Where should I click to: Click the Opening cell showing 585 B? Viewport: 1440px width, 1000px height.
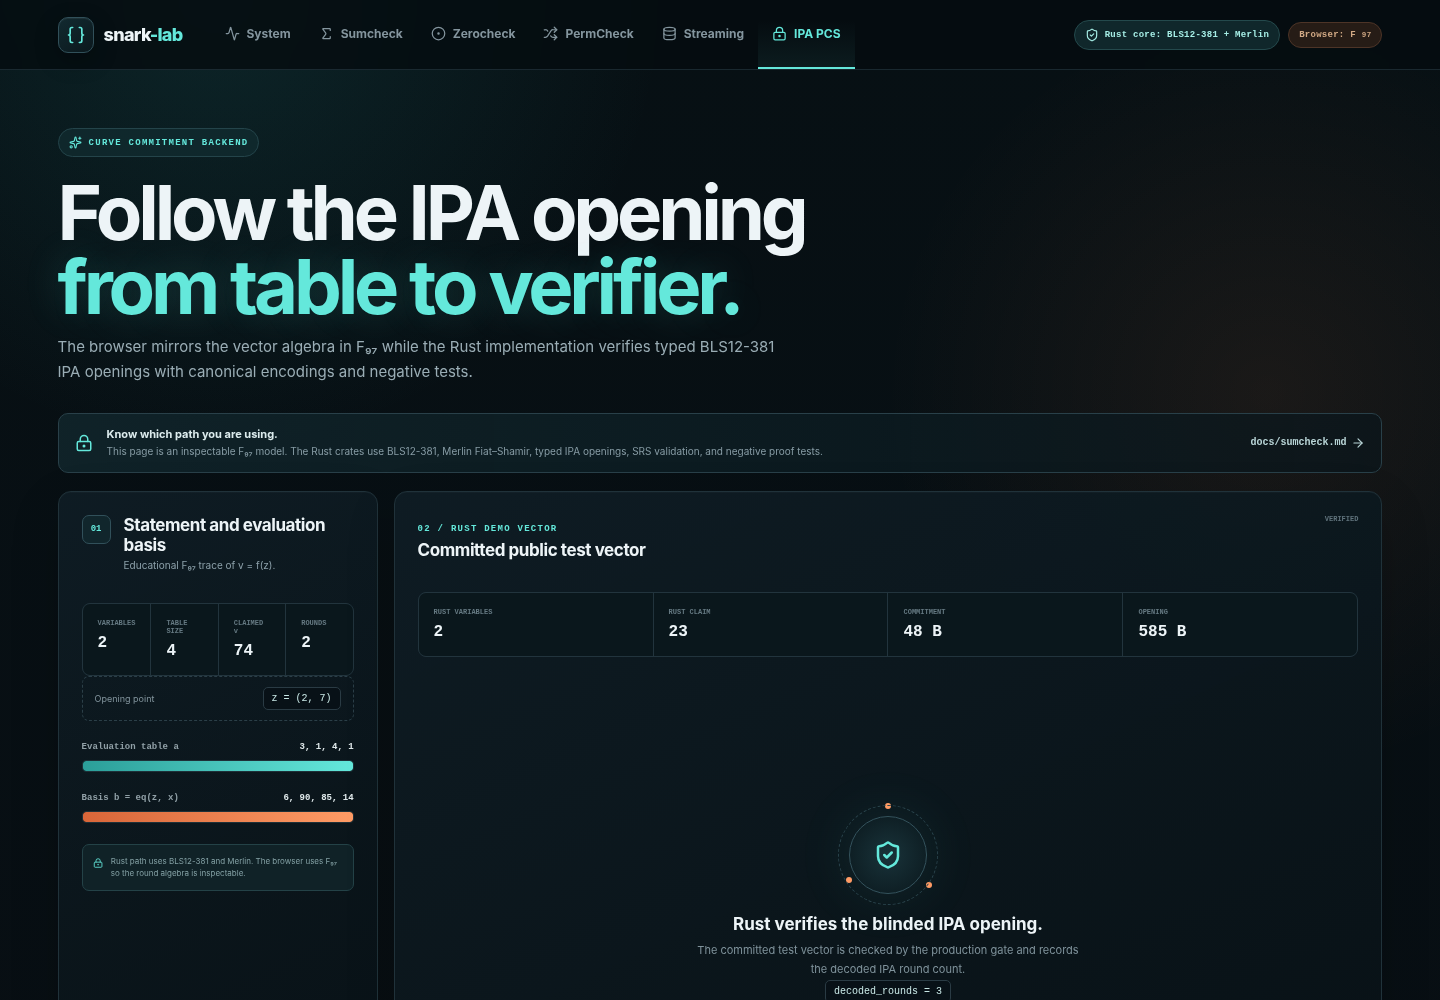pyautogui.click(x=1240, y=624)
